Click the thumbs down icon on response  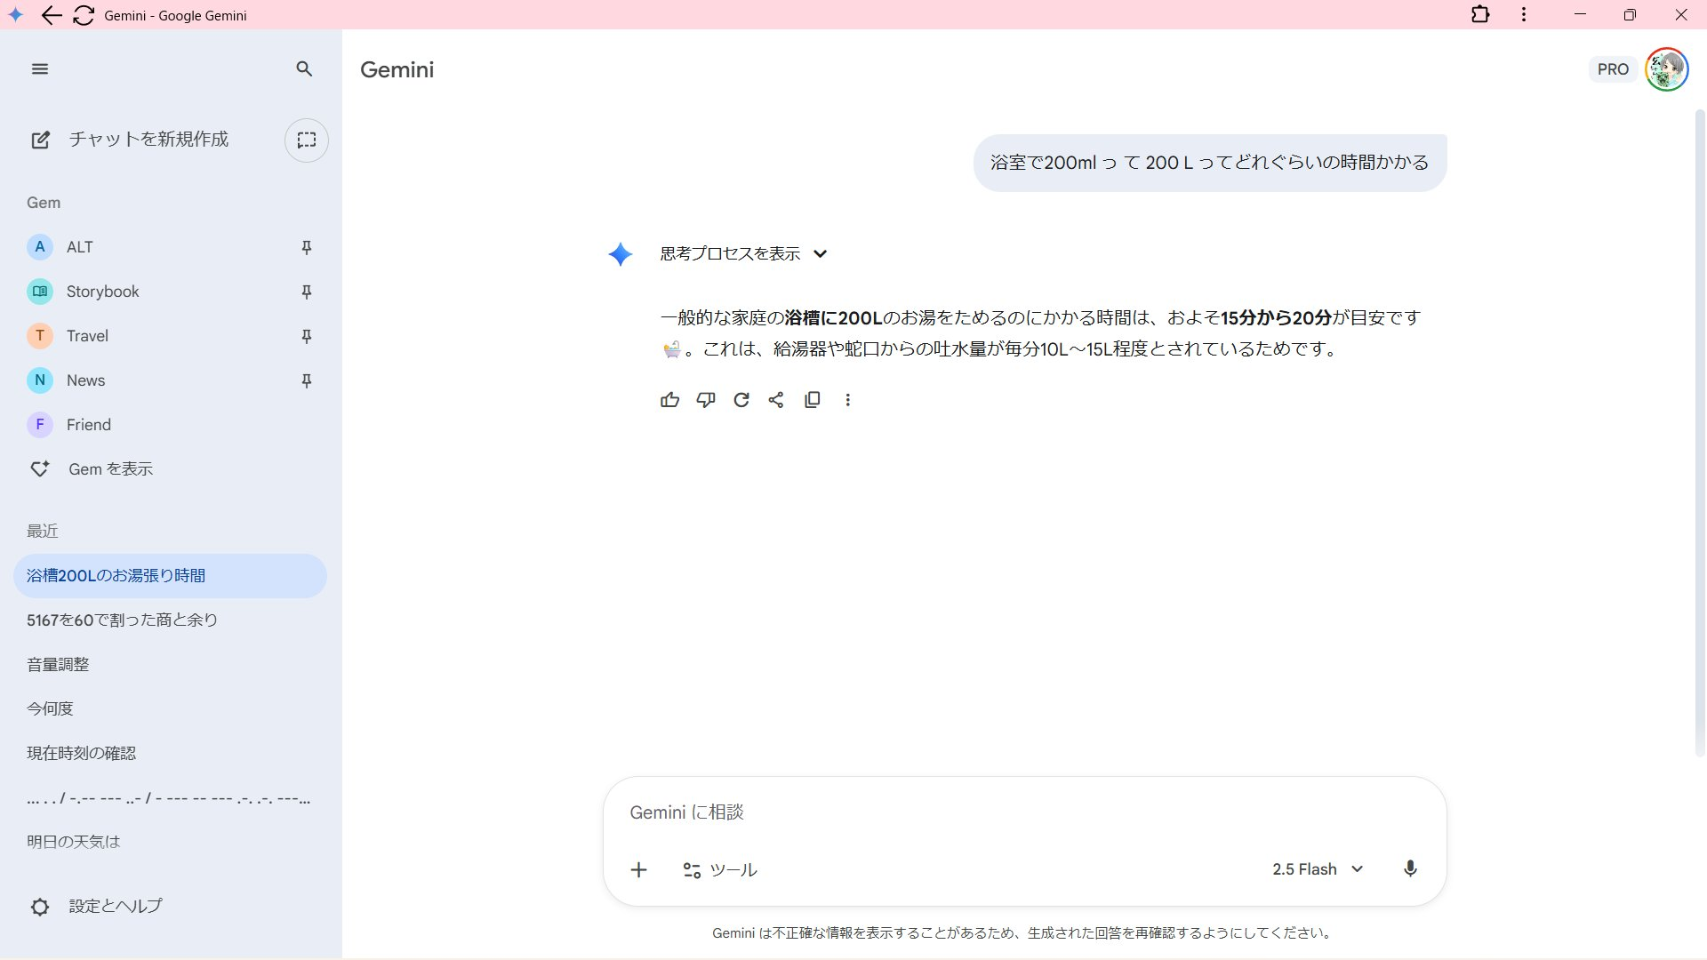[706, 400]
